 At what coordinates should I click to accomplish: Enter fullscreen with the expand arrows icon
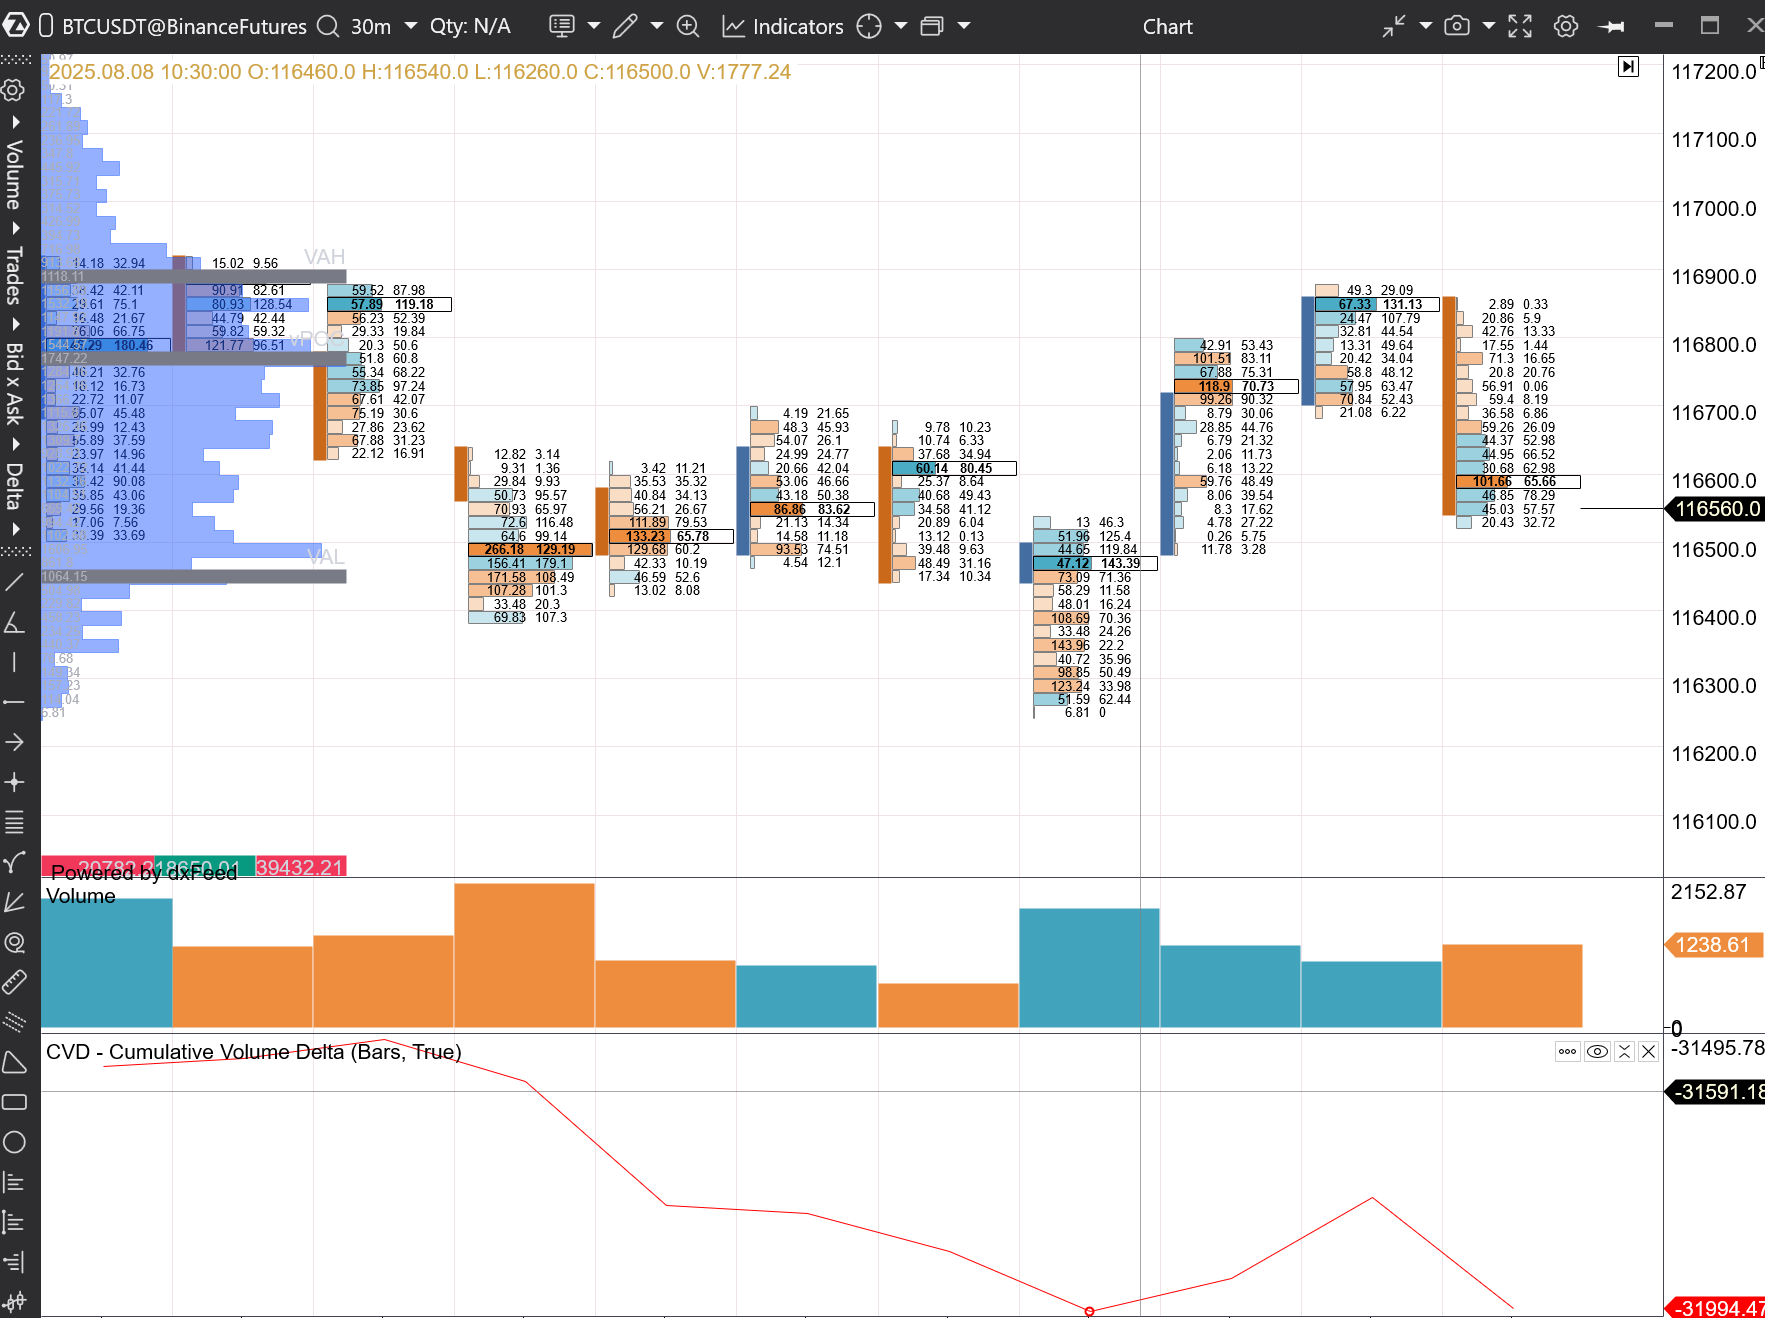click(x=1520, y=27)
